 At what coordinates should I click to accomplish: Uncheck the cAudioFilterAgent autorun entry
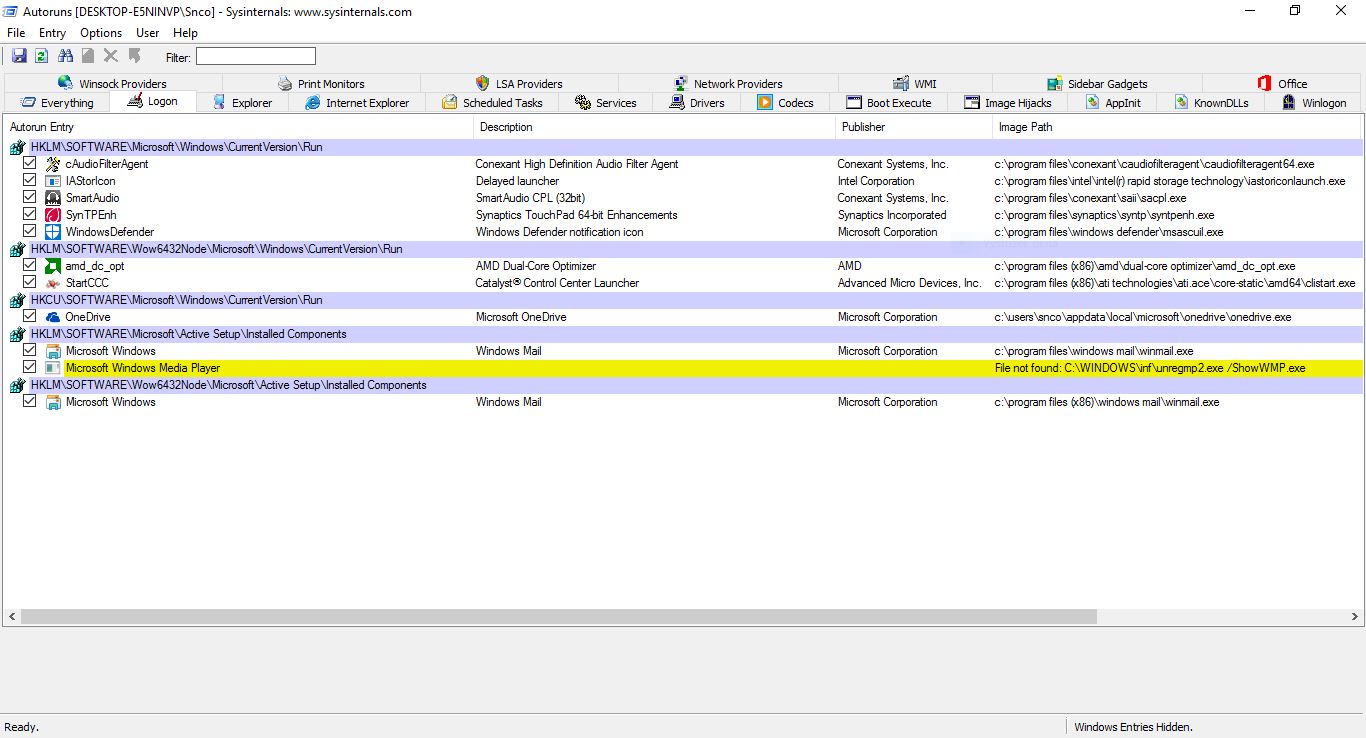coord(30,163)
